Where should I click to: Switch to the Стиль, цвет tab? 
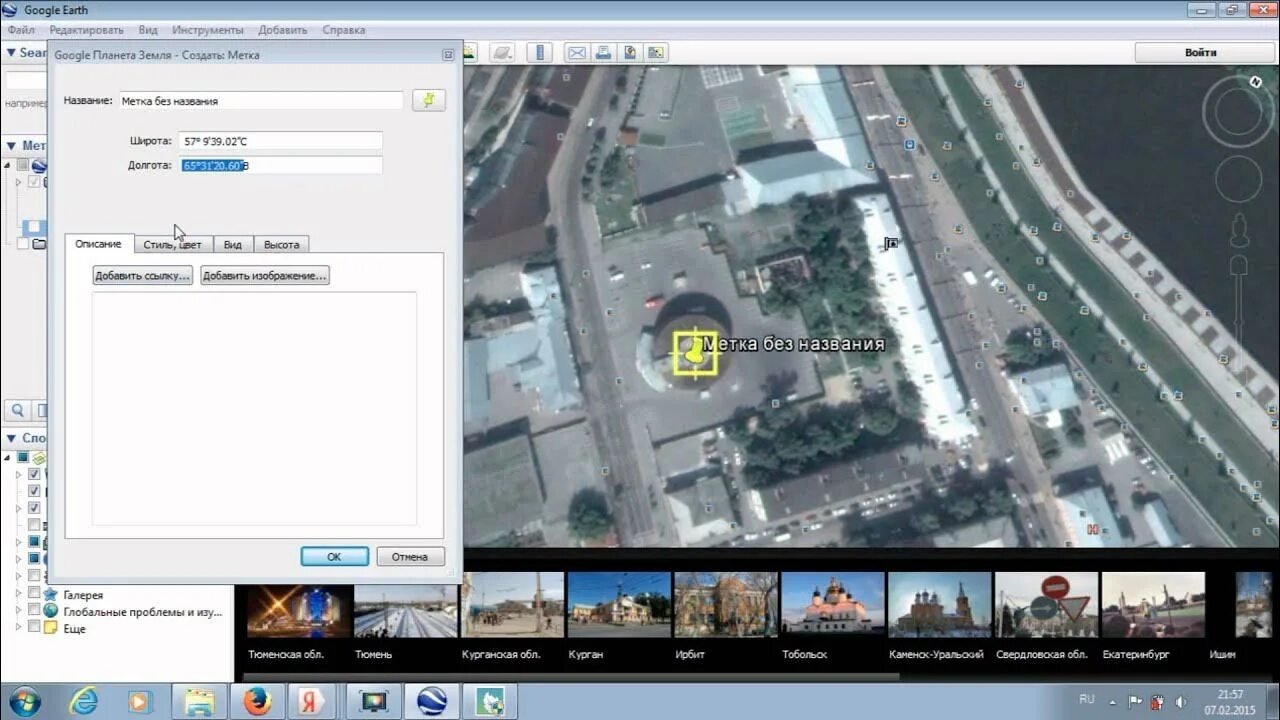[x=172, y=244]
